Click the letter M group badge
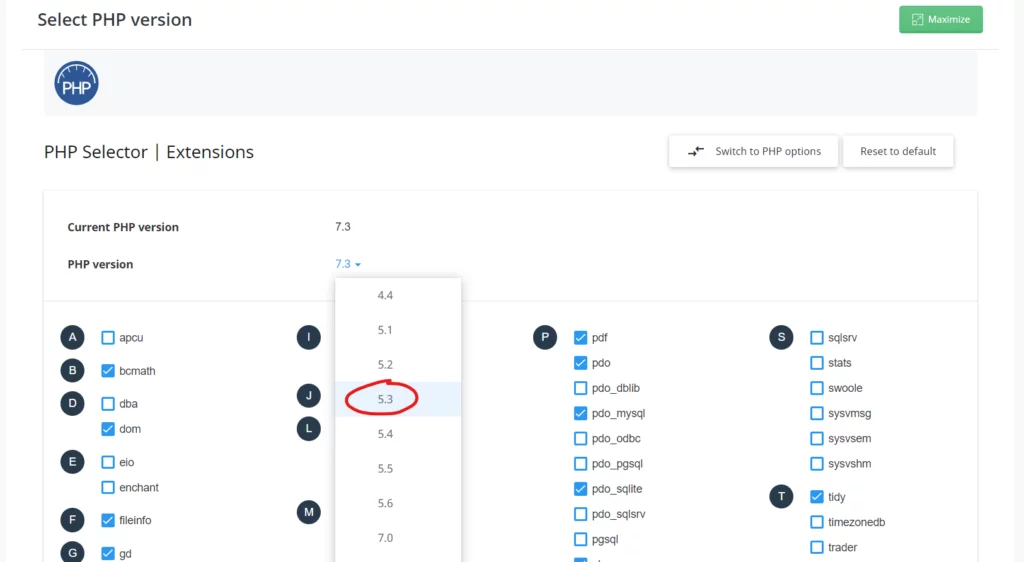The image size is (1024, 562). [309, 512]
